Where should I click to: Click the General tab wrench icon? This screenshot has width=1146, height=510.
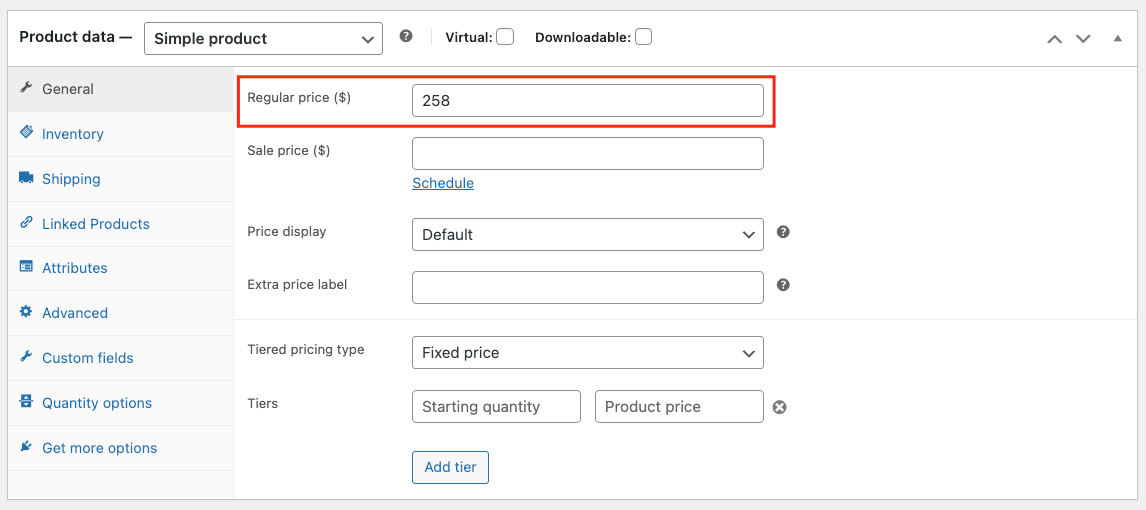coord(26,88)
